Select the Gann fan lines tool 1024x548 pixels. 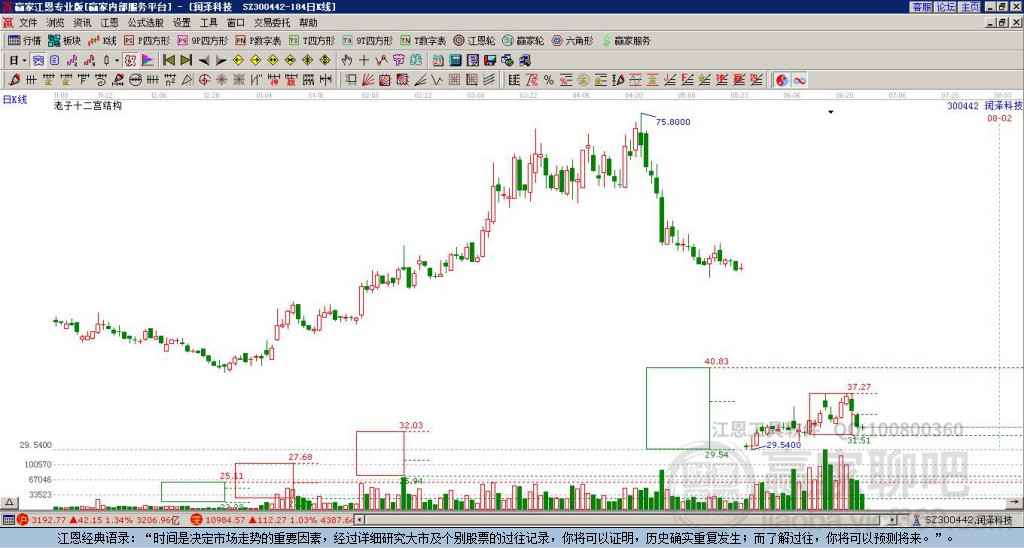pyautogui.click(x=368, y=80)
